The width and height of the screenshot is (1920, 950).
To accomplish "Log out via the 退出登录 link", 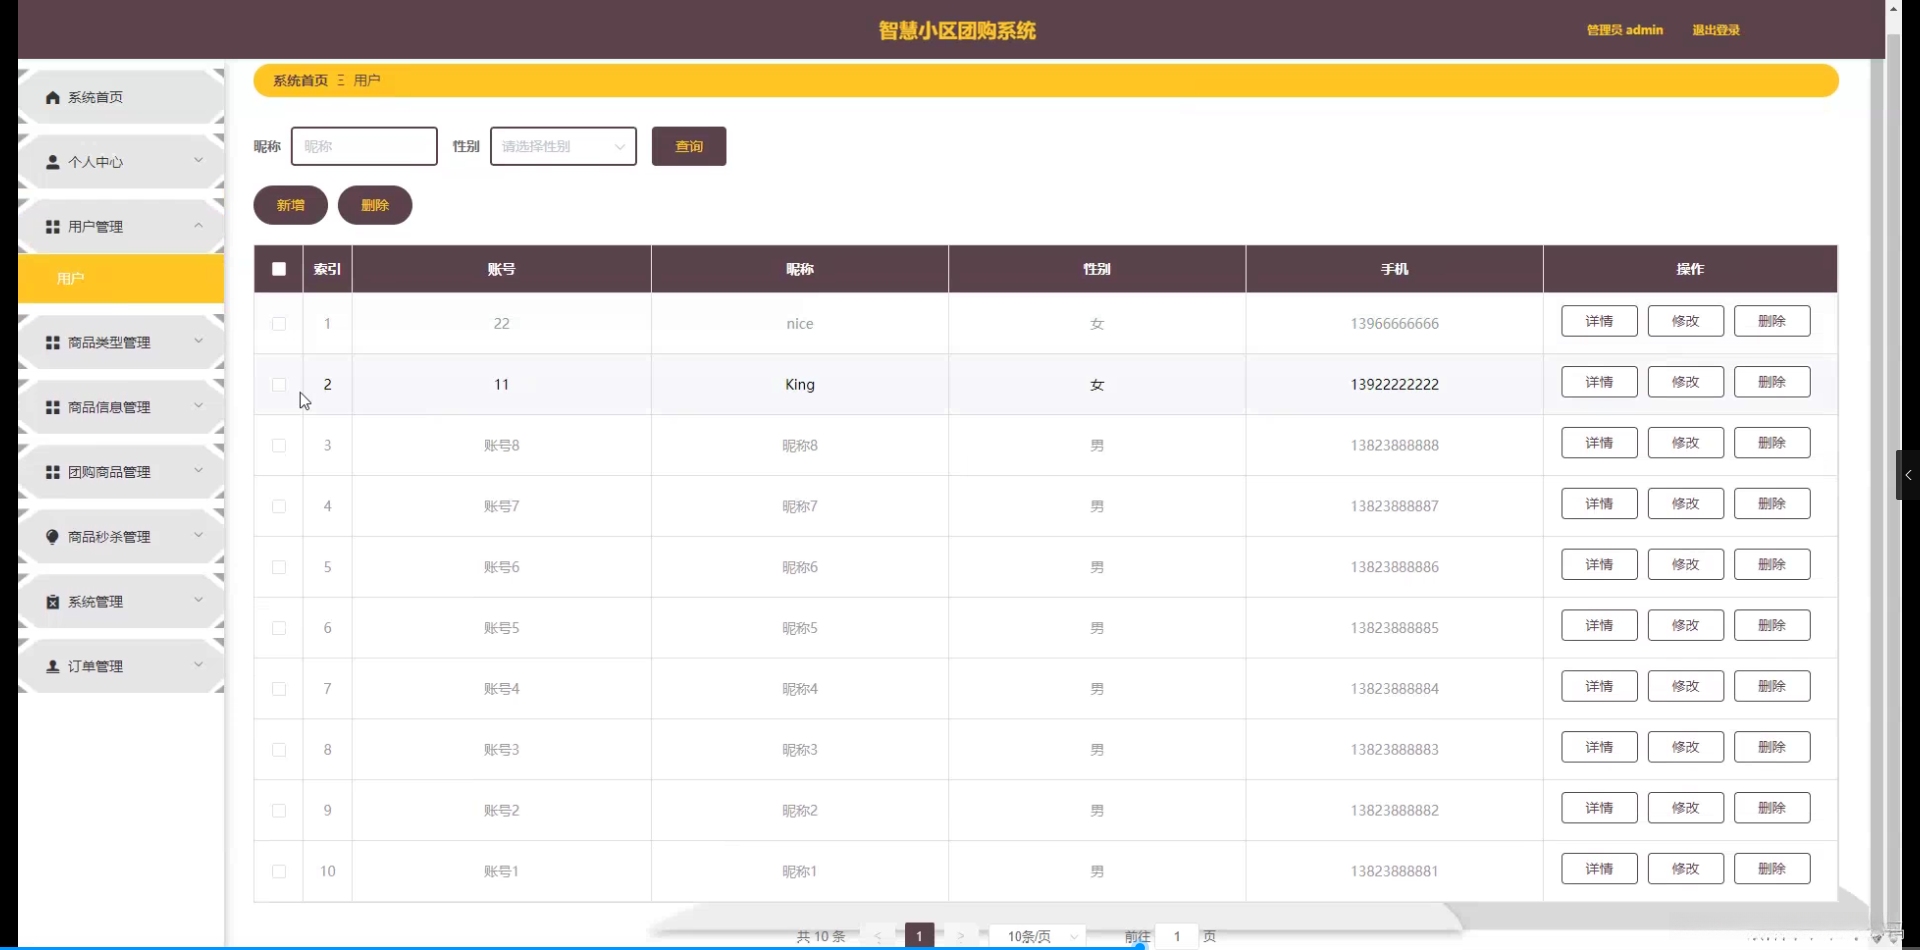I will click(x=1716, y=30).
